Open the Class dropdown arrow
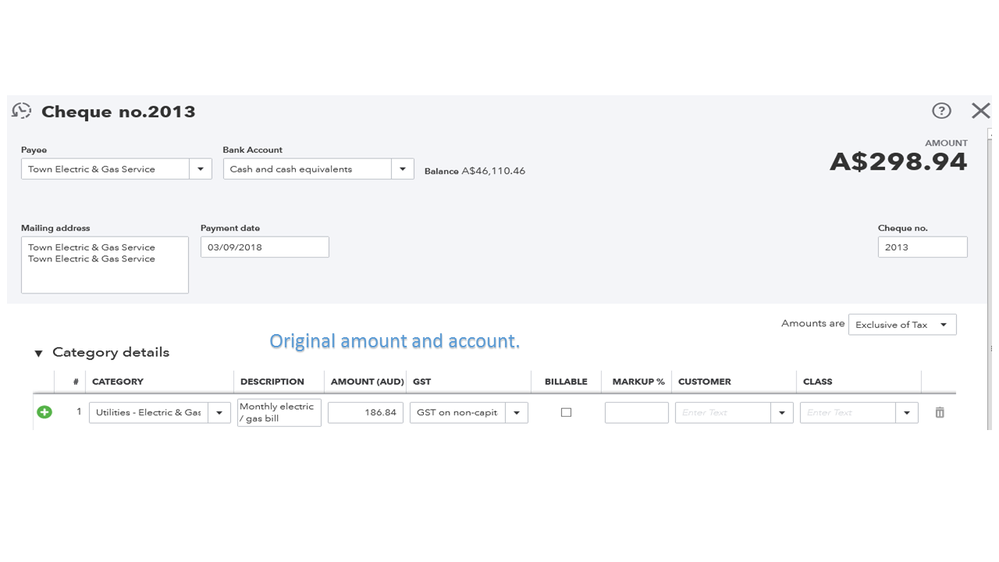 [x=907, y=412]
